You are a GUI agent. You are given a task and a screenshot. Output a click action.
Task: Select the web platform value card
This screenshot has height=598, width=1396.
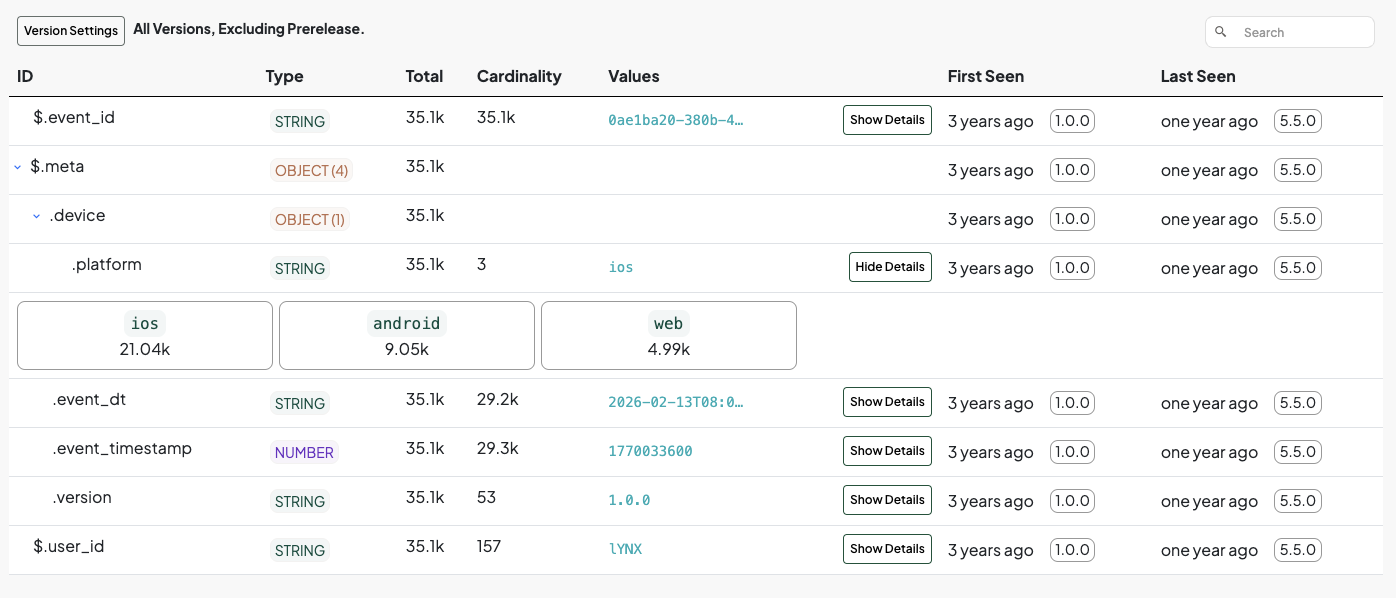668,335
